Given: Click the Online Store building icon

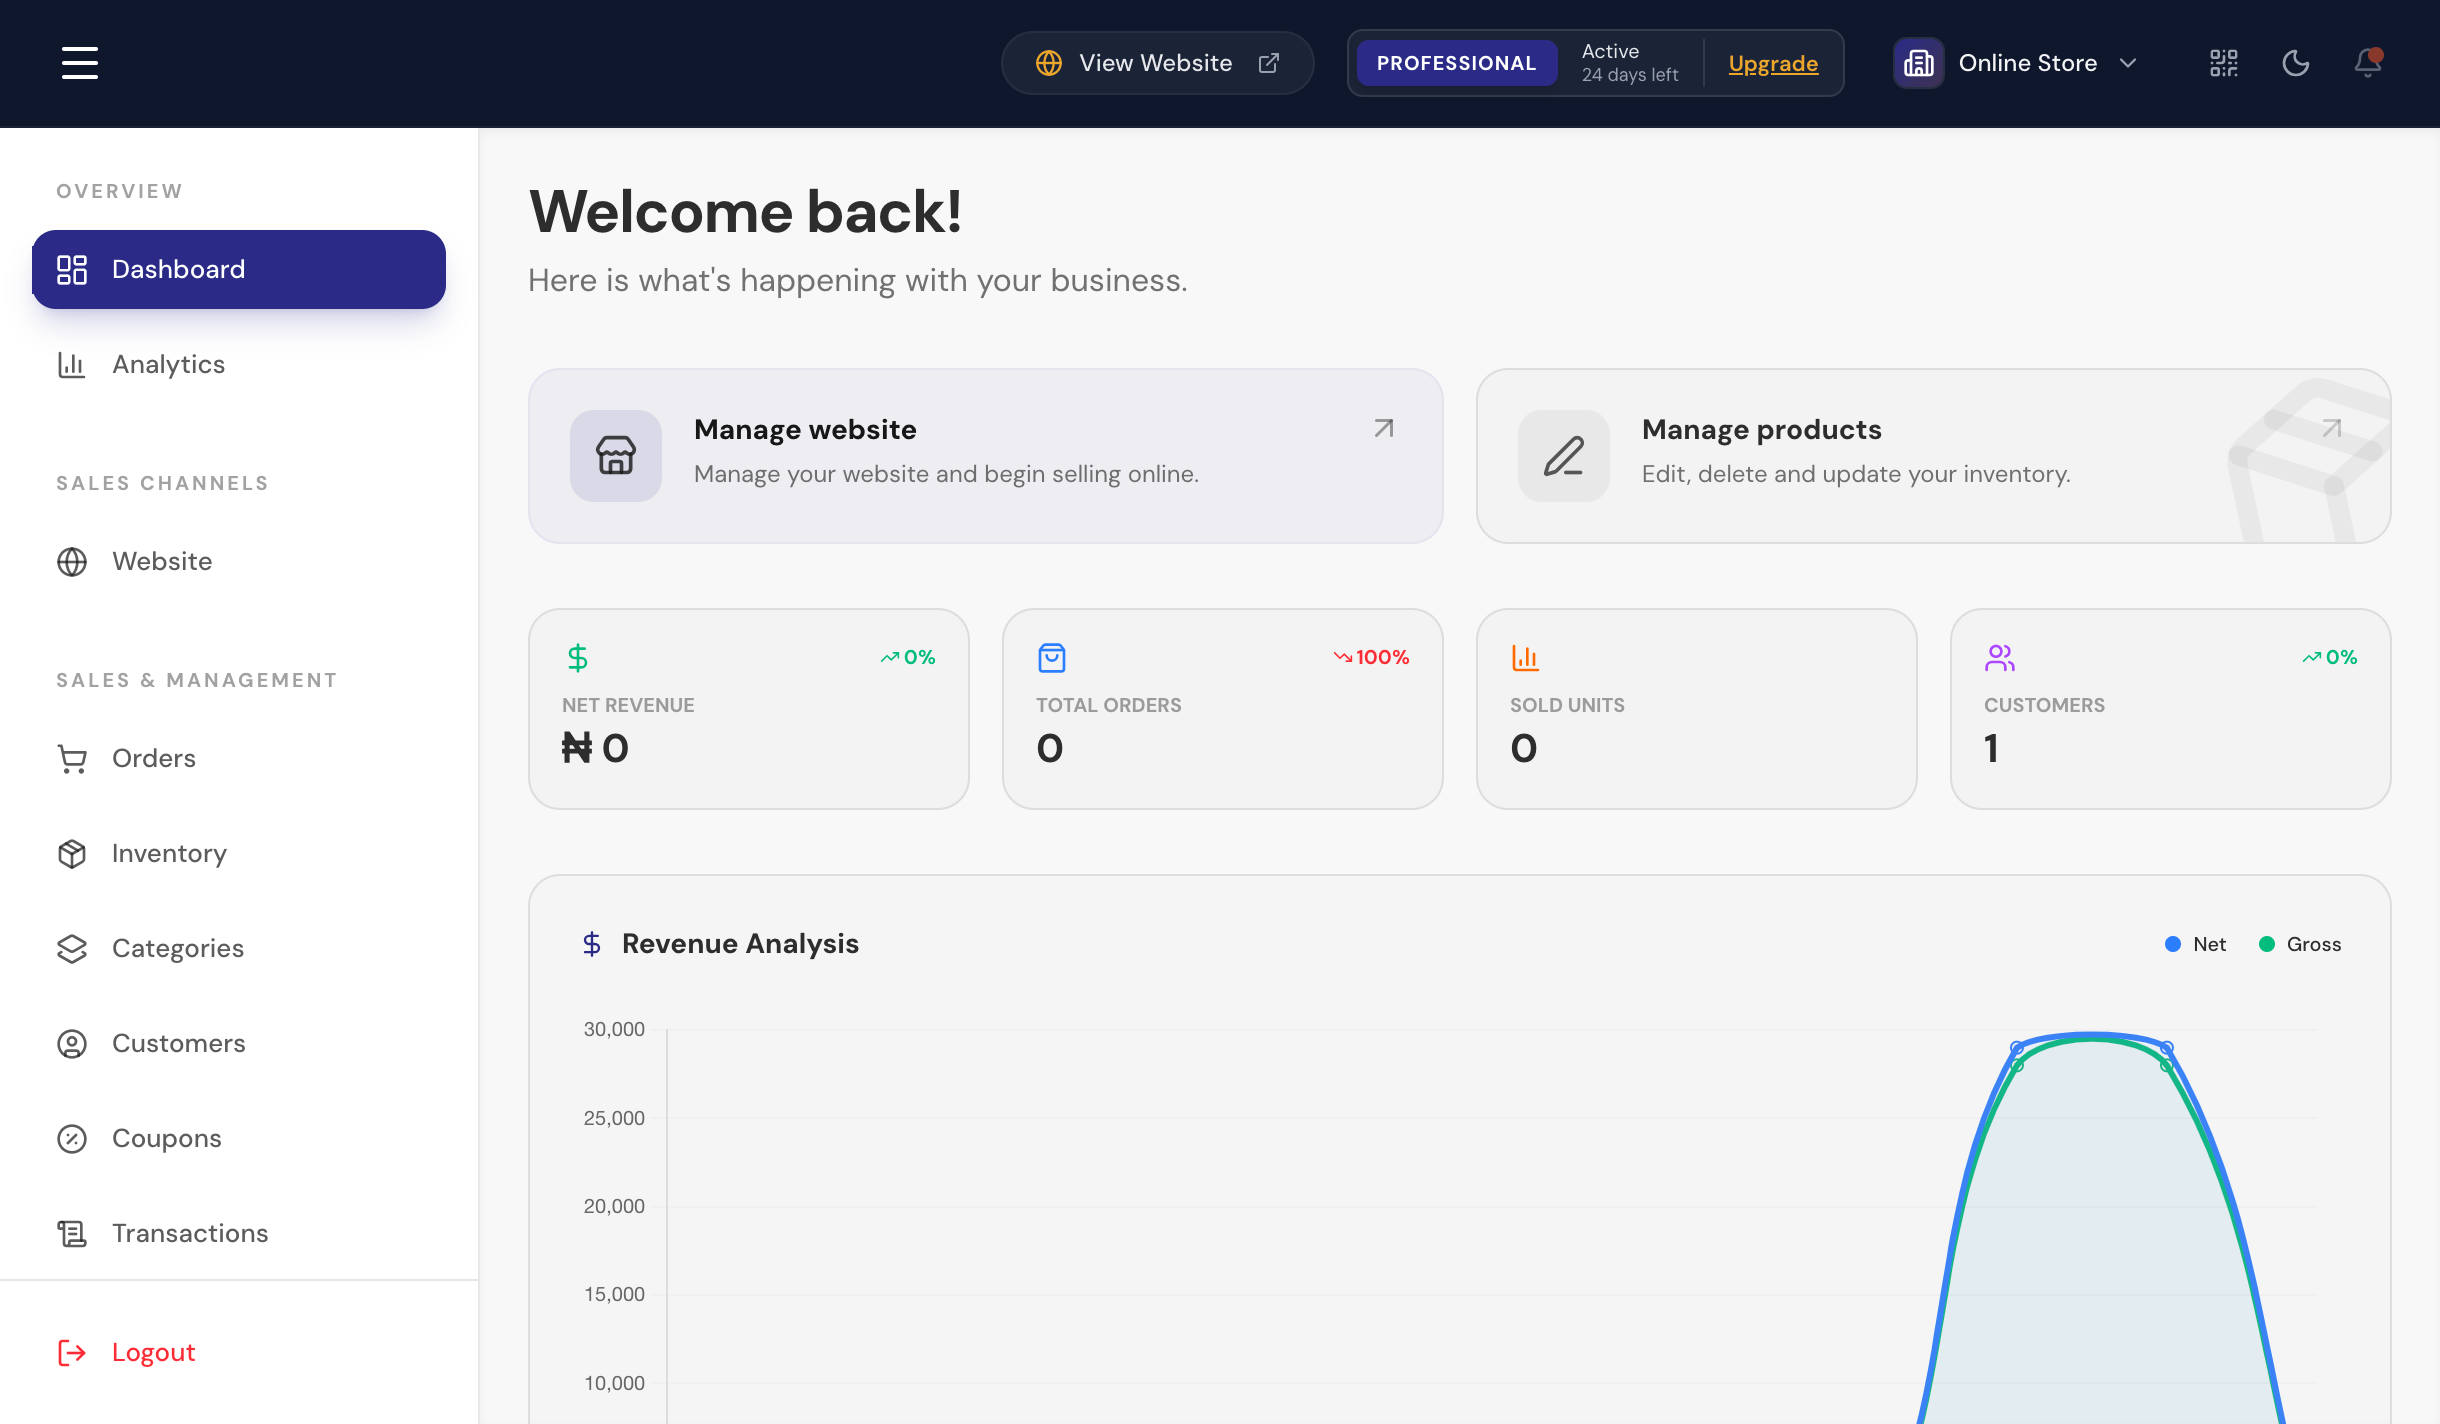Looking at the screenshot, I should click(1918, 63).
